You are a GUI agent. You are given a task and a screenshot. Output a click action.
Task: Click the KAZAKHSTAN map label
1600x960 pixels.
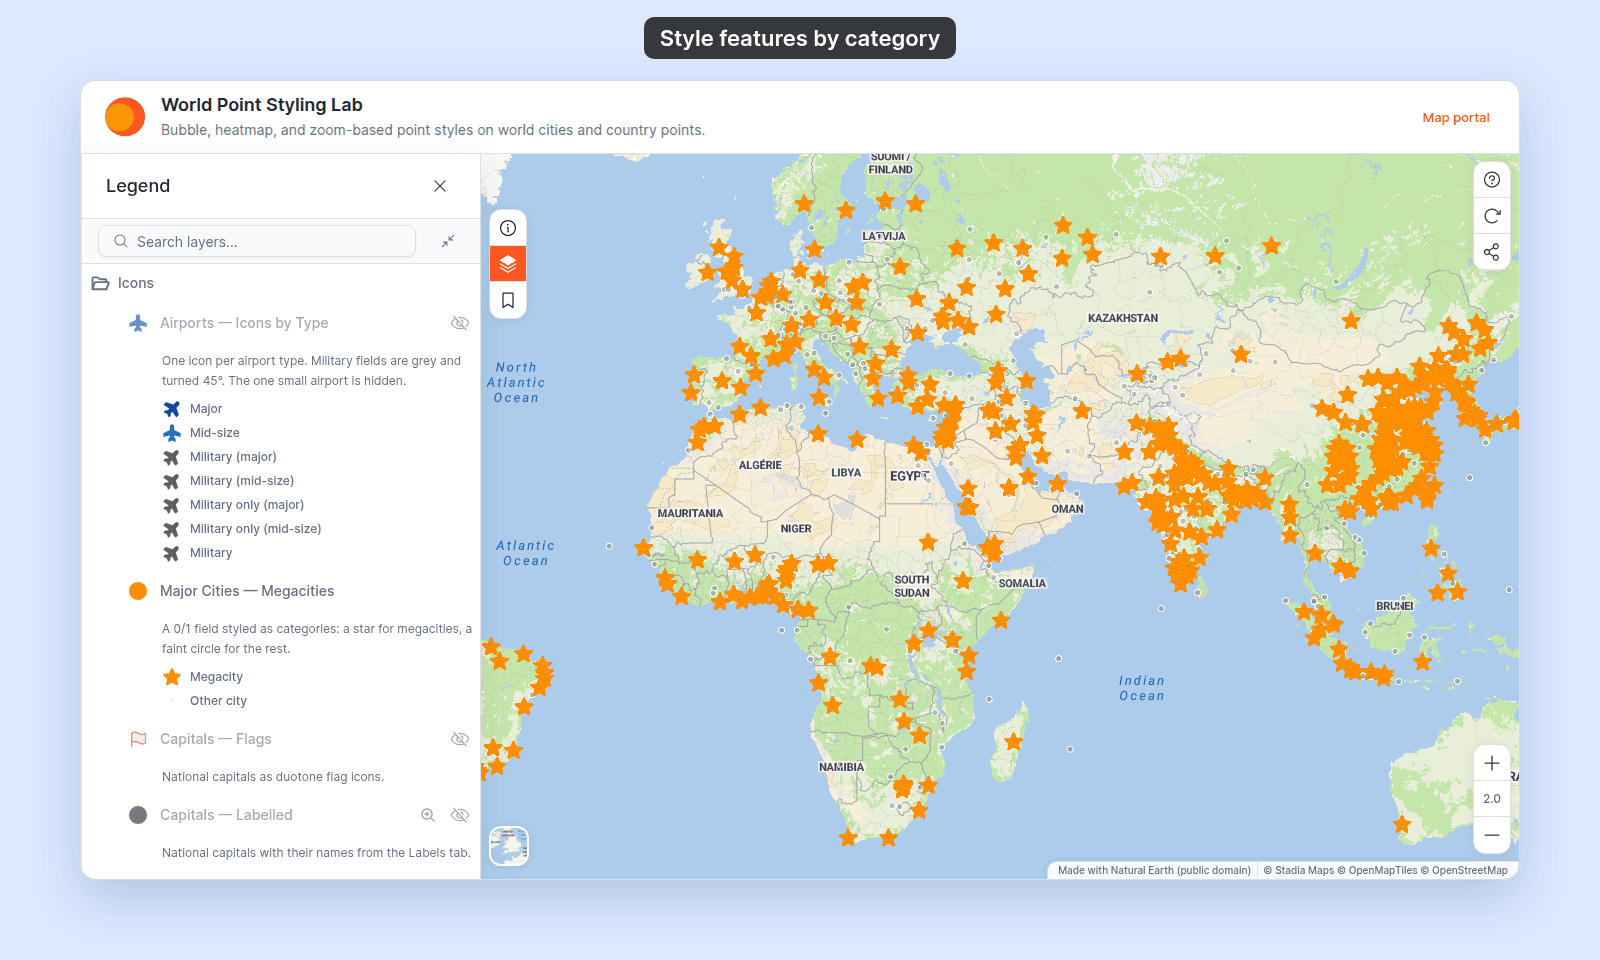[x=1123, y=318]
